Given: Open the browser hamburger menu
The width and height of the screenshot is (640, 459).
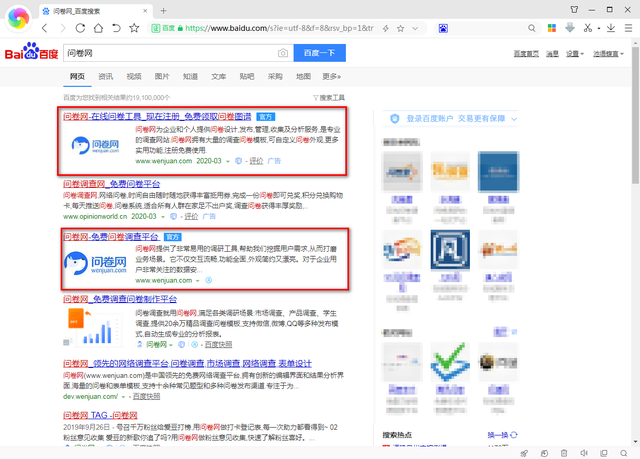Looking at the screenshot, I should click(x=629, y=28).
